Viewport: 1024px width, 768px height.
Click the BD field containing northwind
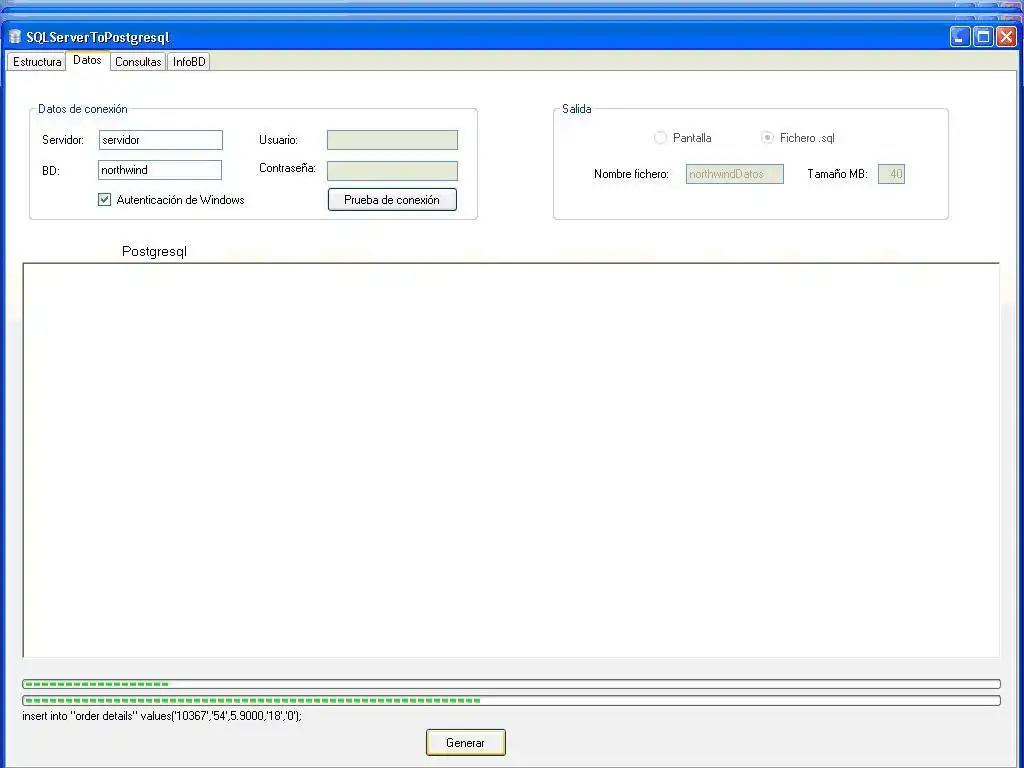[160, 170]
